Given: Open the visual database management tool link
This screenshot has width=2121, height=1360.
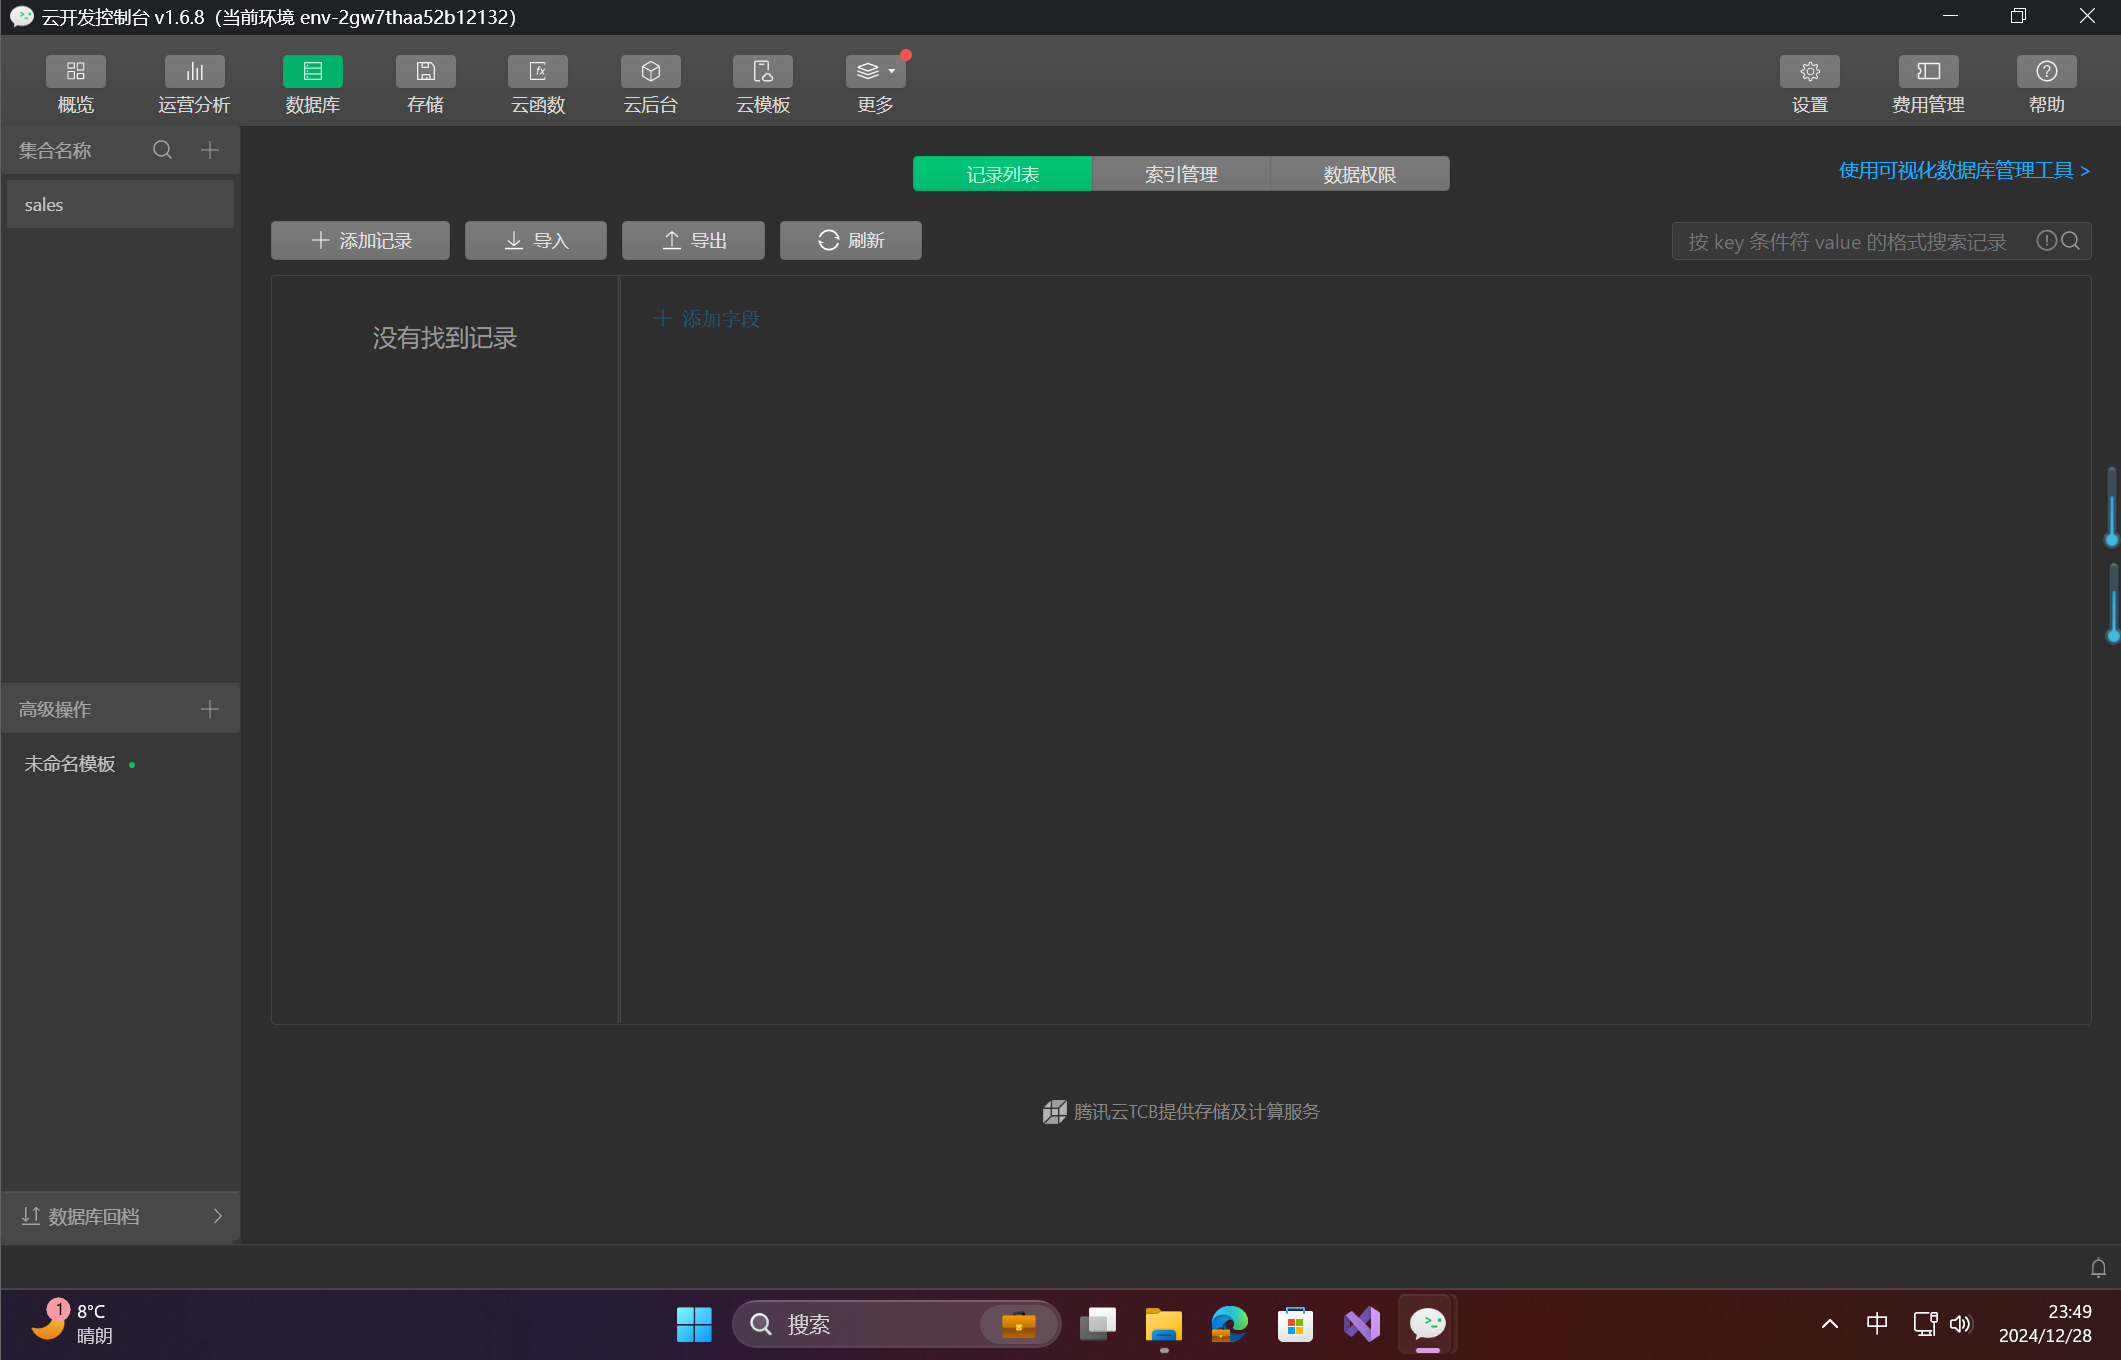Looking at the screenshot, I should 1963,171.
